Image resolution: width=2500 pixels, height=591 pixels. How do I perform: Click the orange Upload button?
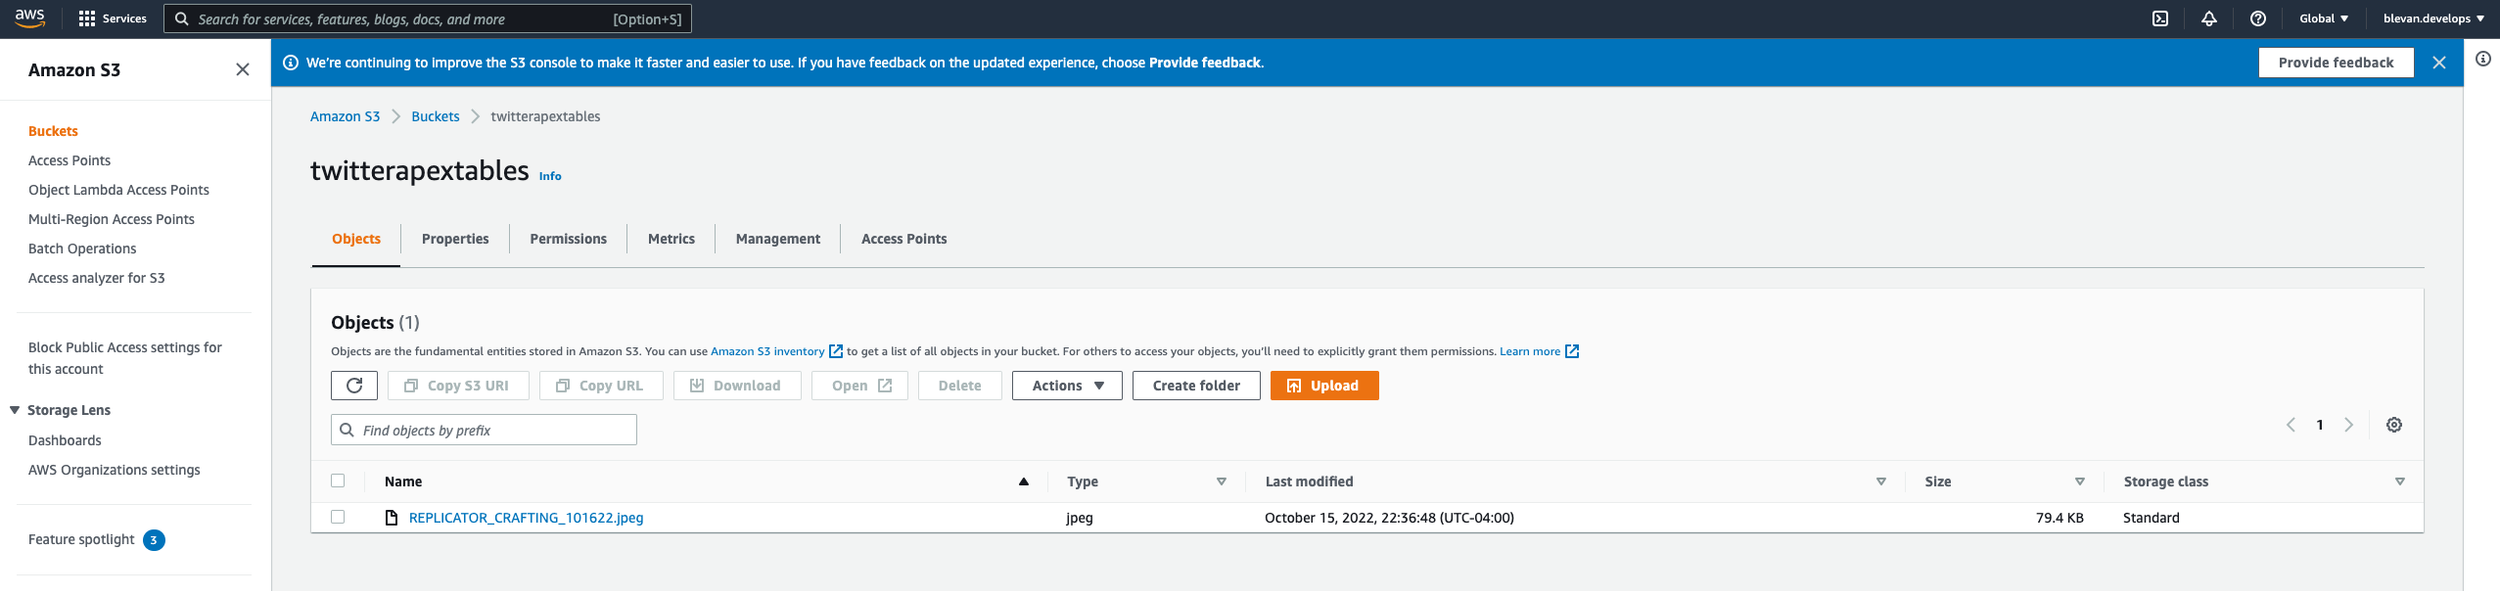coord(1324,386)
